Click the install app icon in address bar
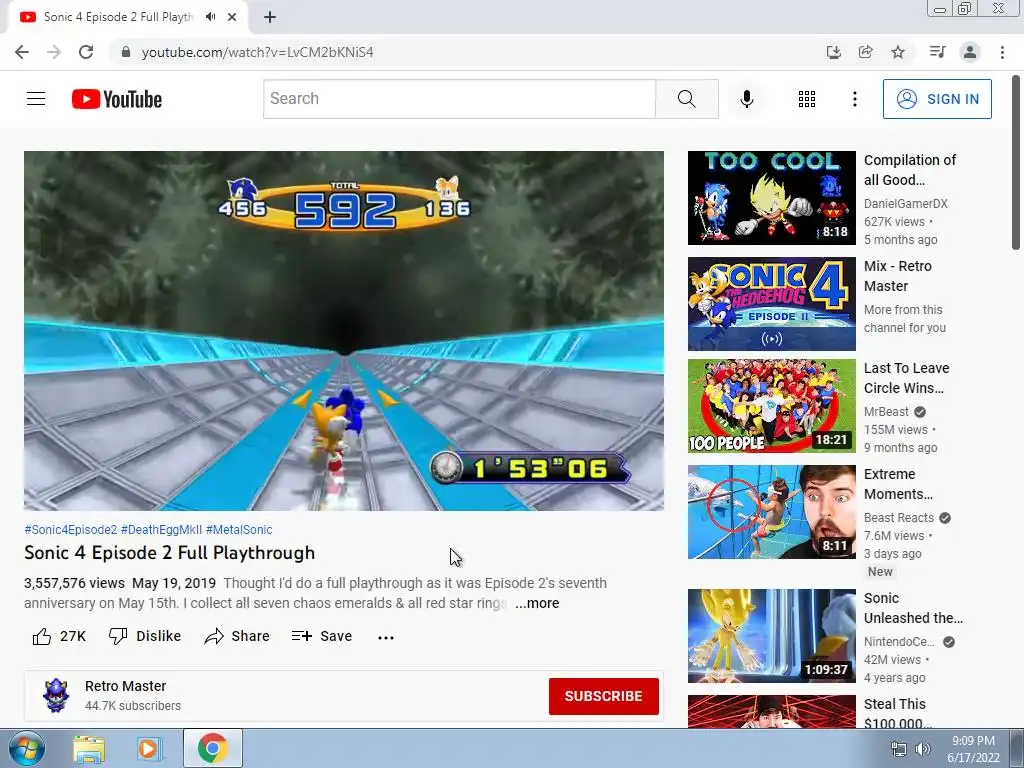Screen dimensions: 1024x768 [833, 52]
